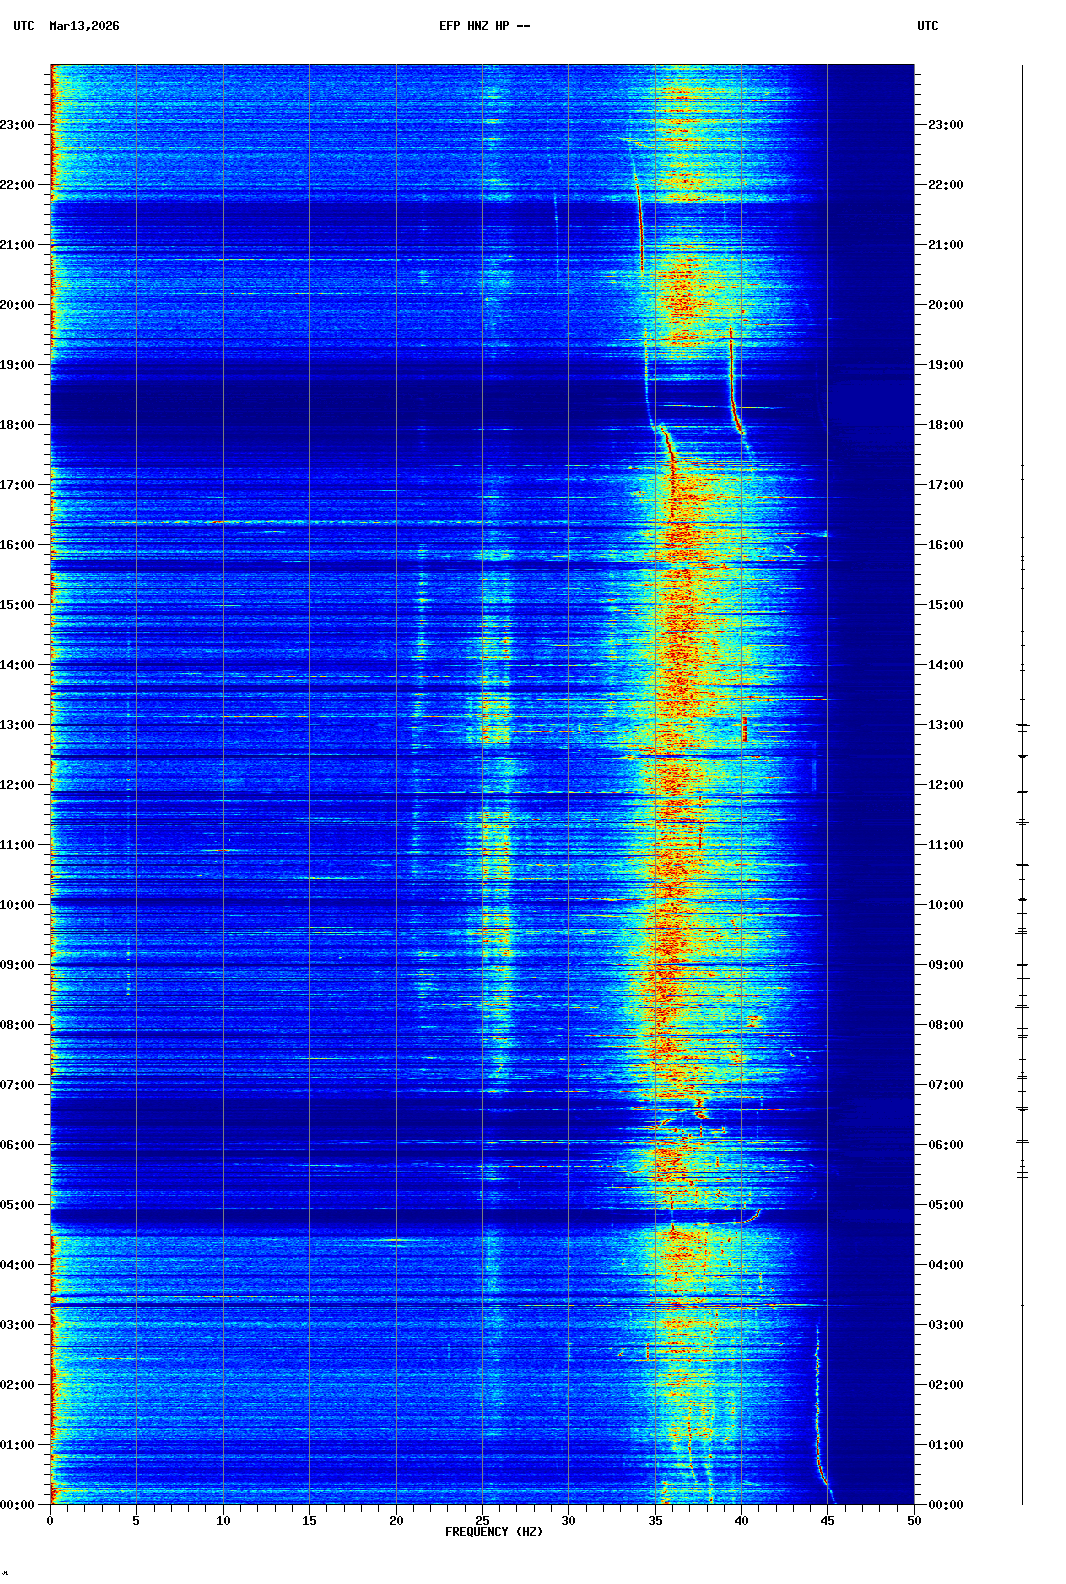Select the 12:00 marker on right axis
The height and width of the screenshot is (1584, 1066).
tap(945, 785)
